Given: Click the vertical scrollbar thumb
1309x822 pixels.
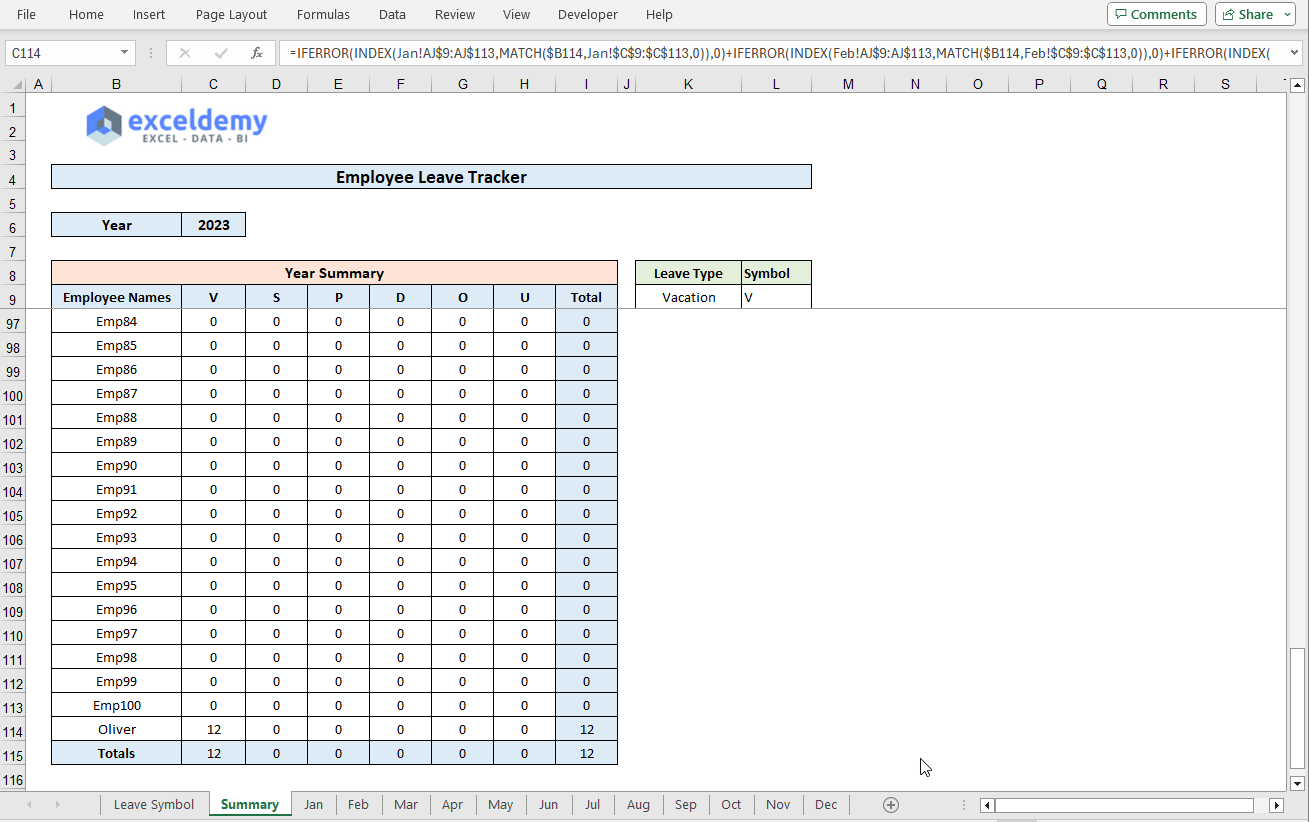Looking at the screenshot, I should 1298,710.
